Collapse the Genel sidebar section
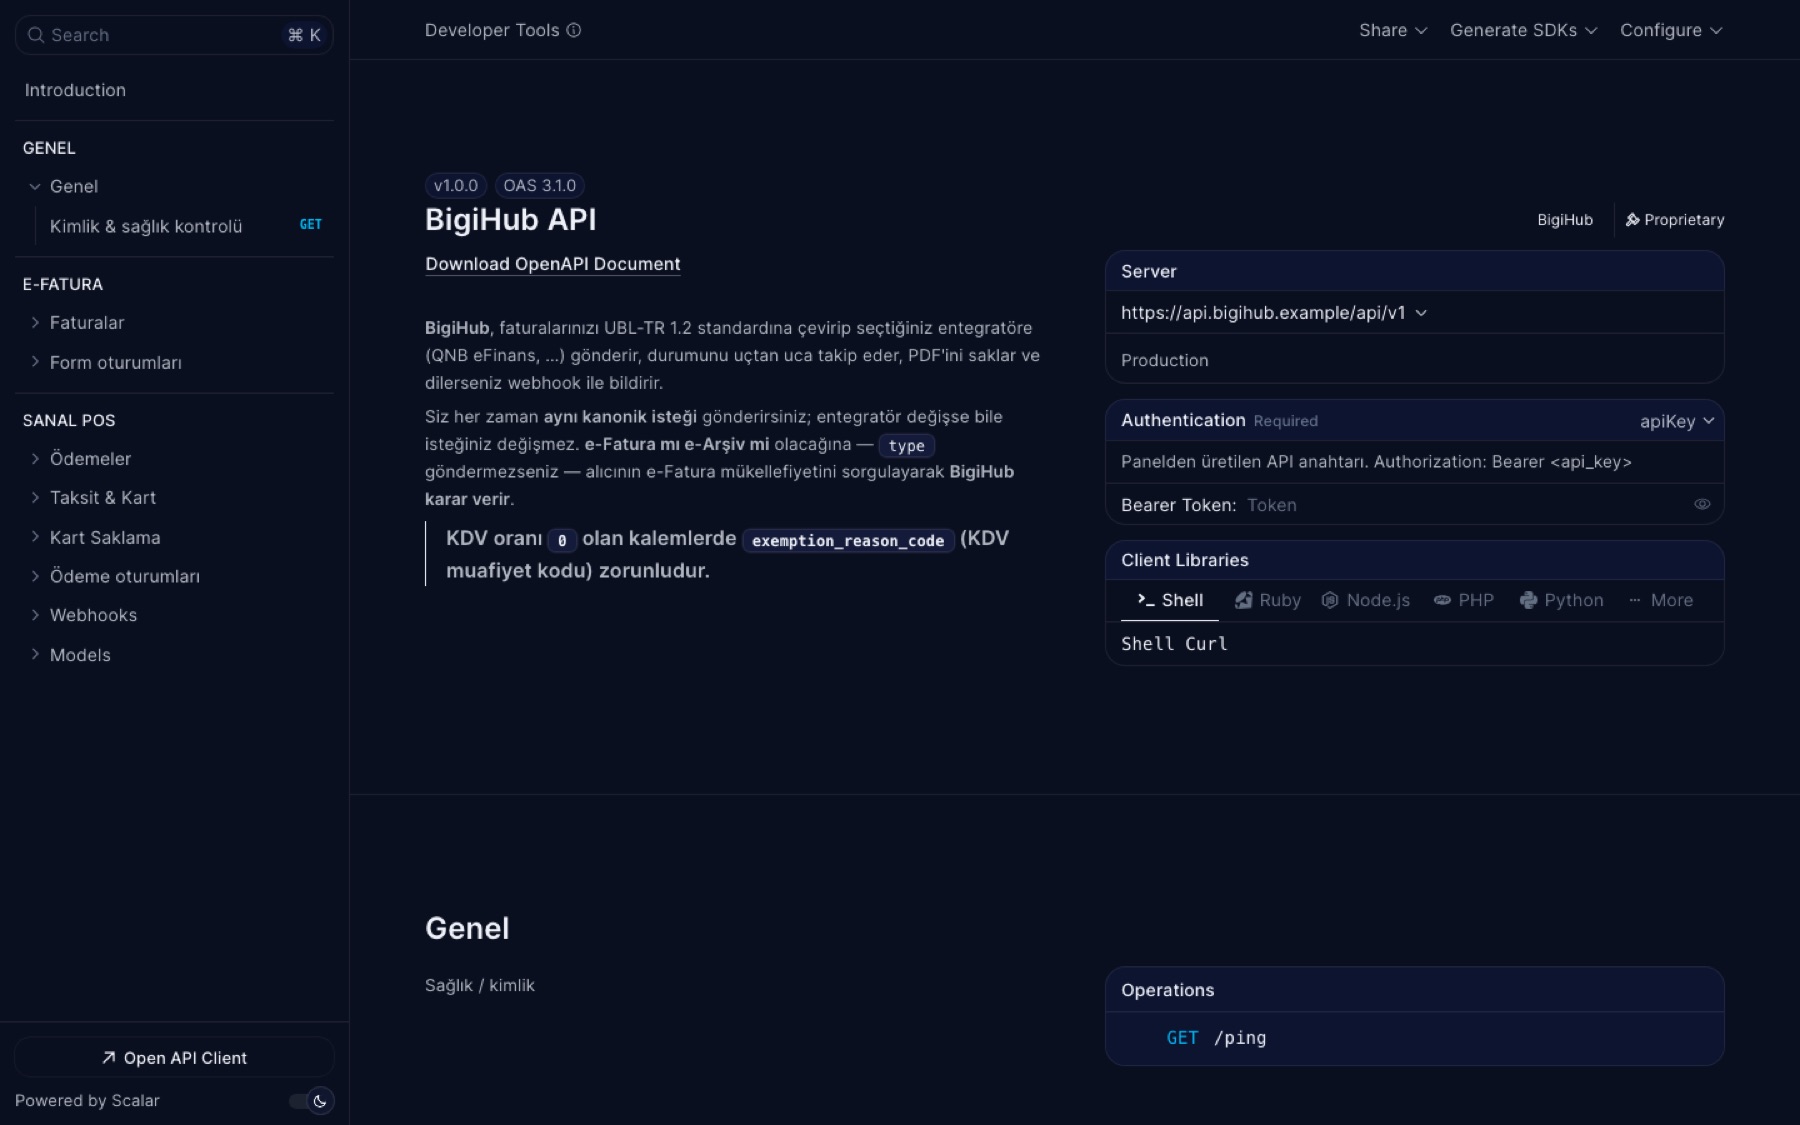 [35, 186]
